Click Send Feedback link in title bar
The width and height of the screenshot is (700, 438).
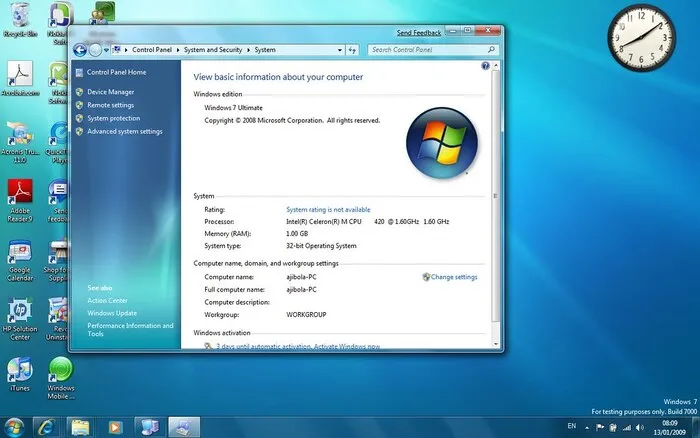click(419, 33)
